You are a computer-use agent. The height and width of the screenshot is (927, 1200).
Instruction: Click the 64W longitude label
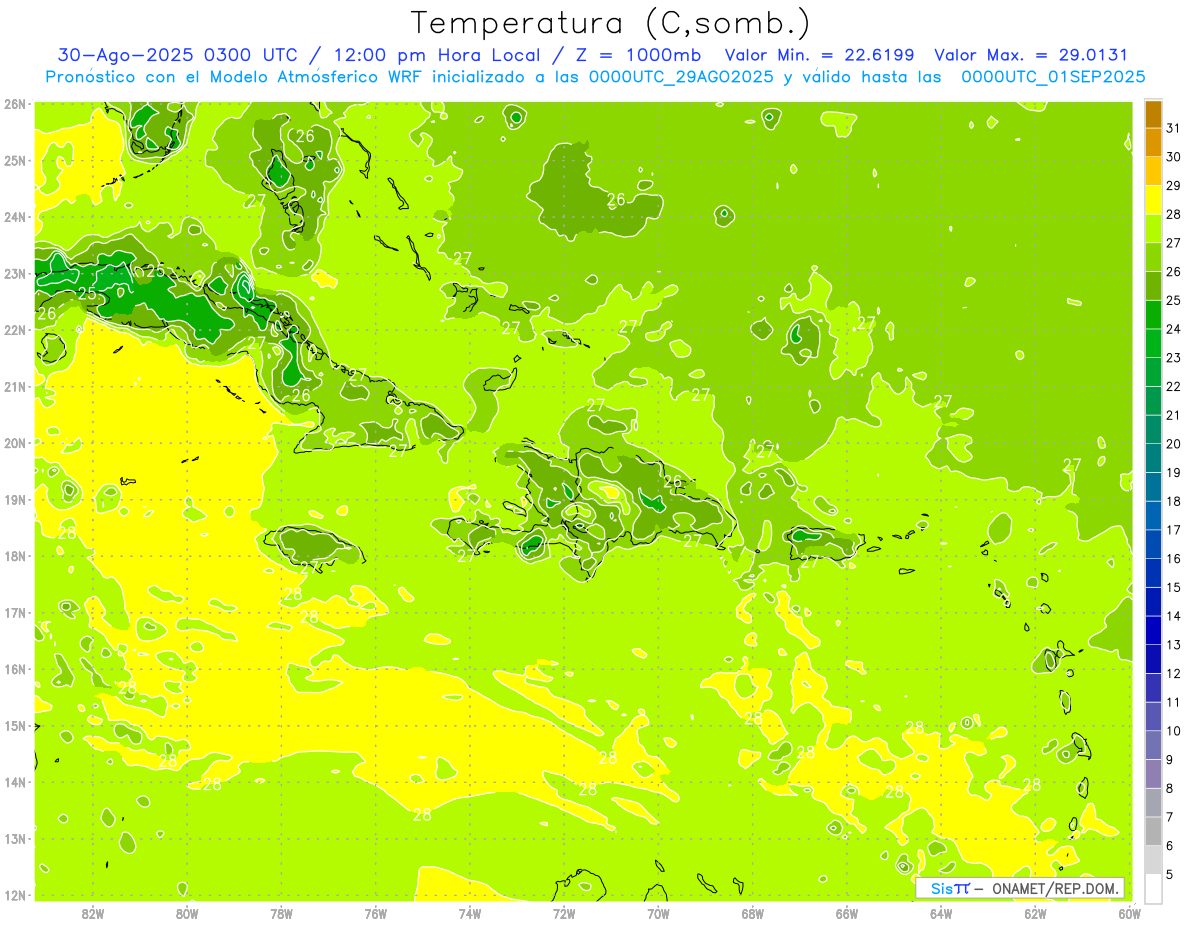[941, 913]
